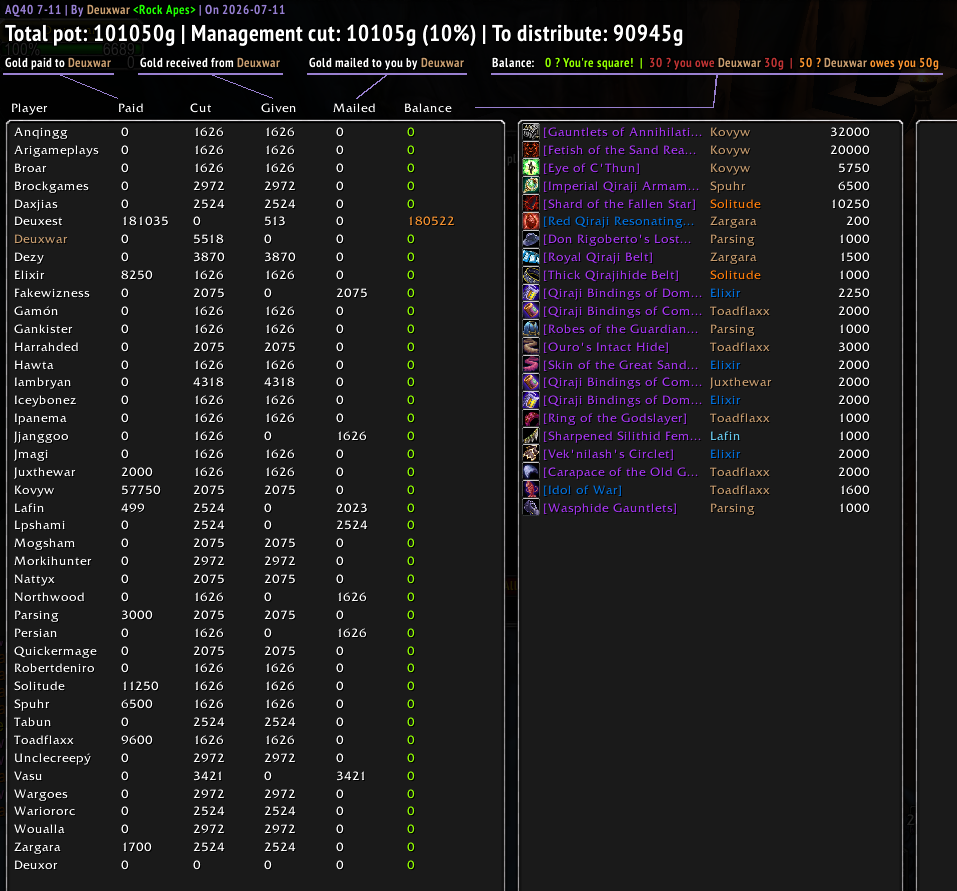This screenshot has height=891, width=957.
Task: Click the Thick Qirajihide Belt icon
Action: tap(531, 275)
